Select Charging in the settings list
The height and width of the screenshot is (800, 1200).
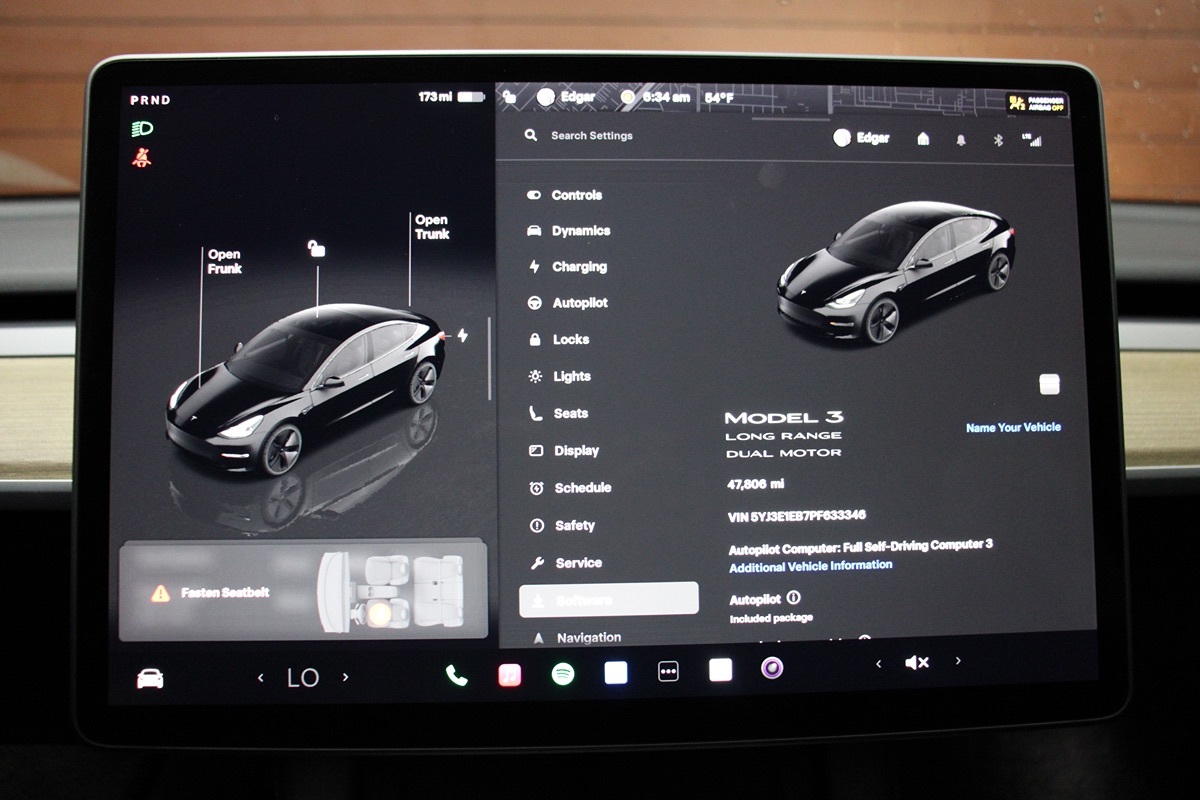pyautogui.click(x=578, y=267)
